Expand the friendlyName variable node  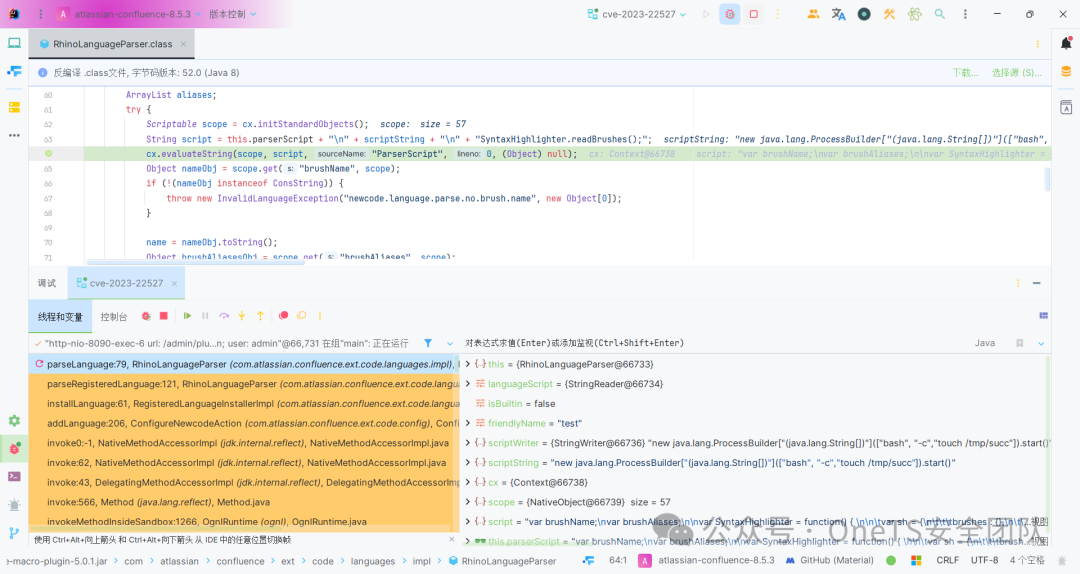pos(468,423)
